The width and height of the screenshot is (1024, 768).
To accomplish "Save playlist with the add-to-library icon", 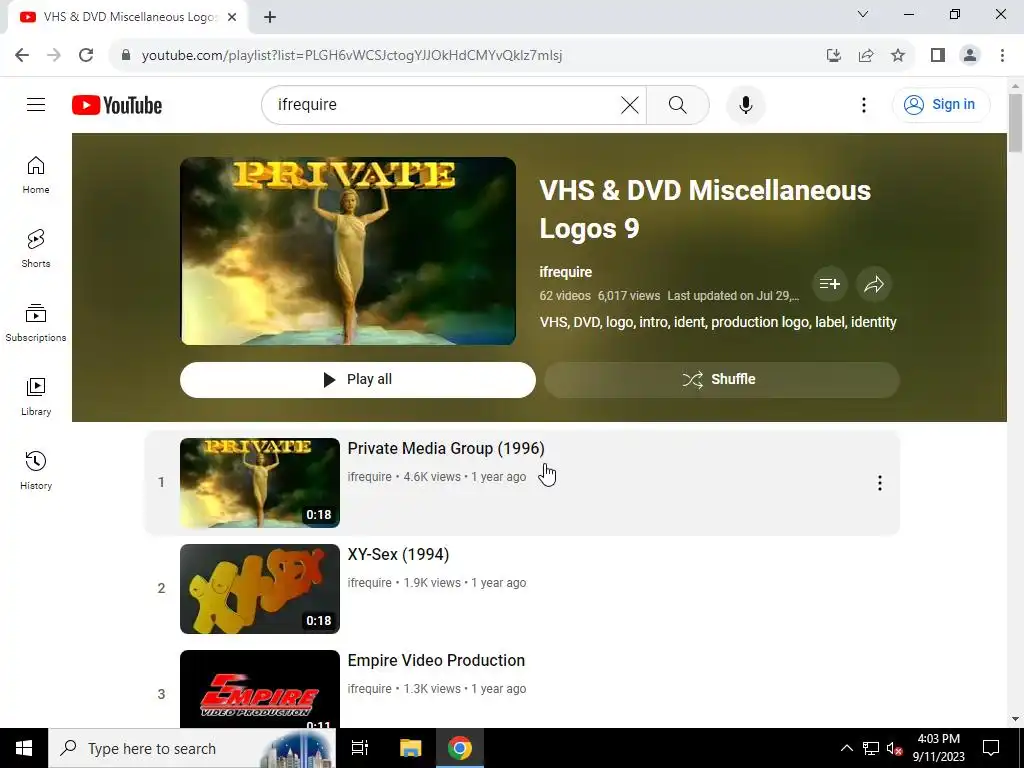I will pos(829,284).
